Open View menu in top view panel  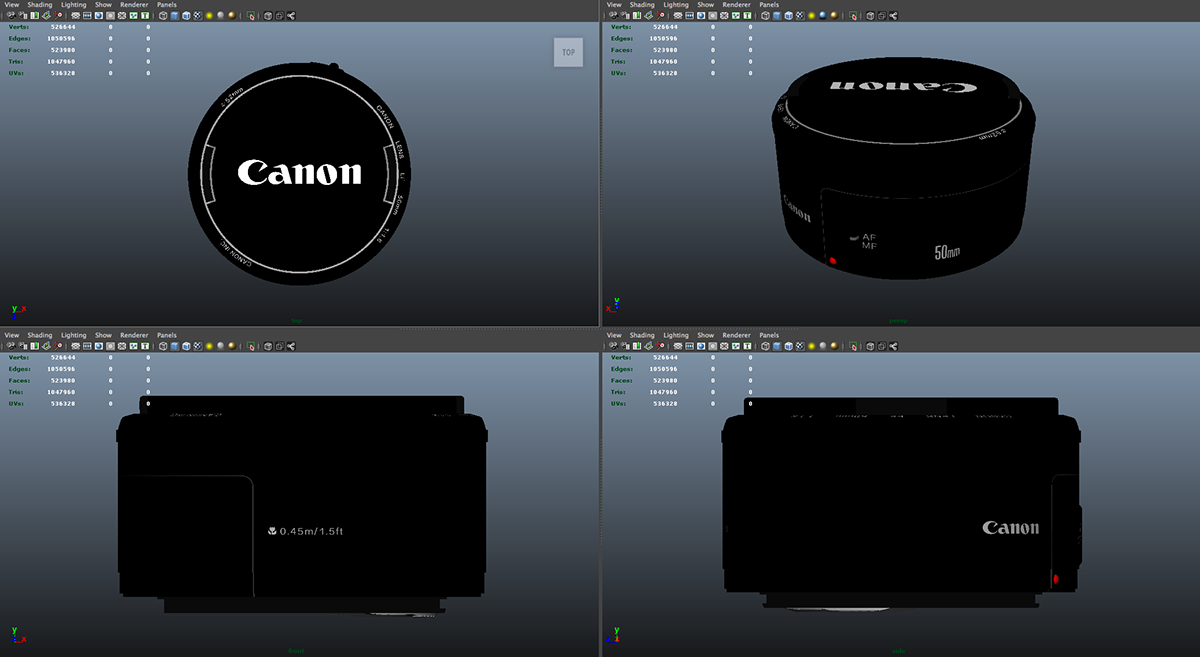click(12, 4)
